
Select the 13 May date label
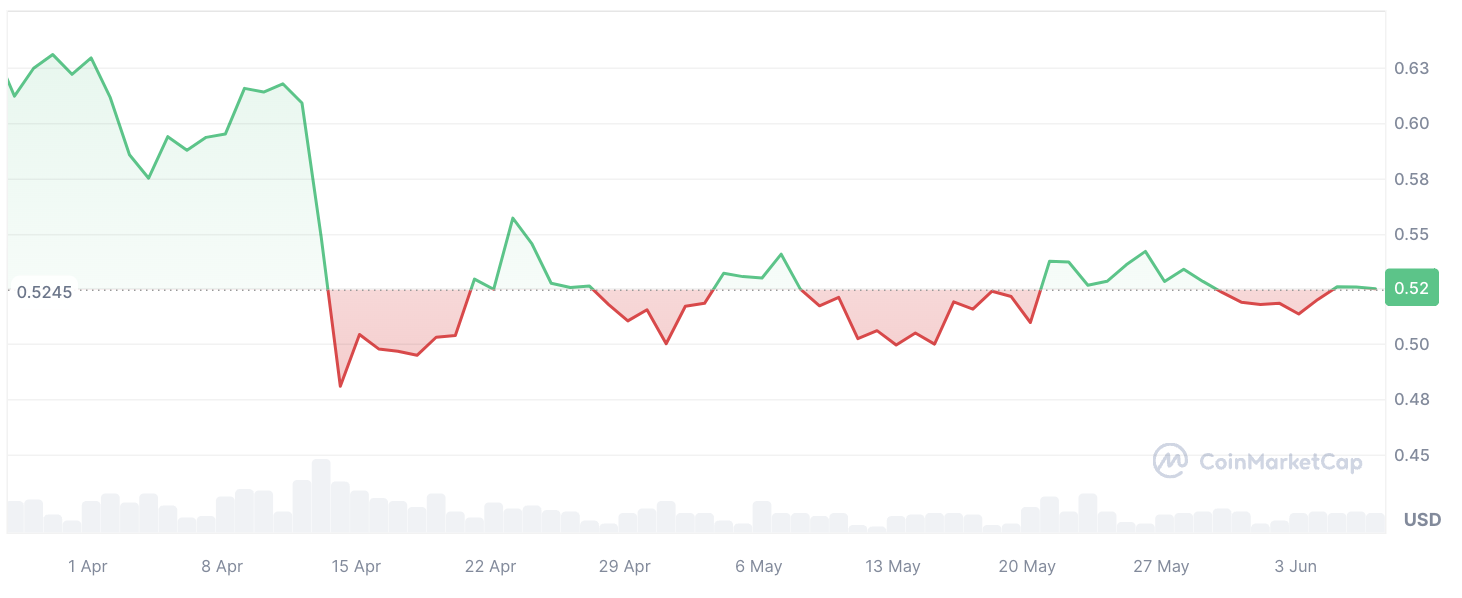[x=893, y=567]
